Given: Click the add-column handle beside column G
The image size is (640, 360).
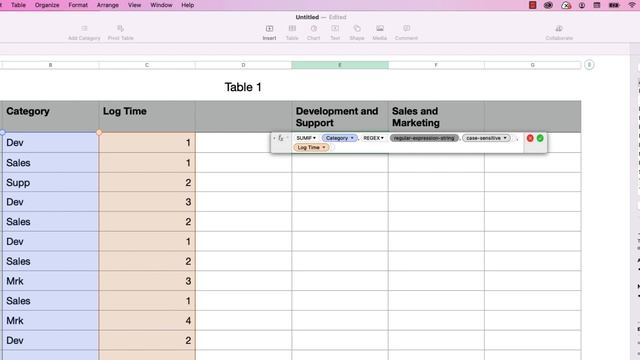Looking at the screenshot, I should (589, 65).
